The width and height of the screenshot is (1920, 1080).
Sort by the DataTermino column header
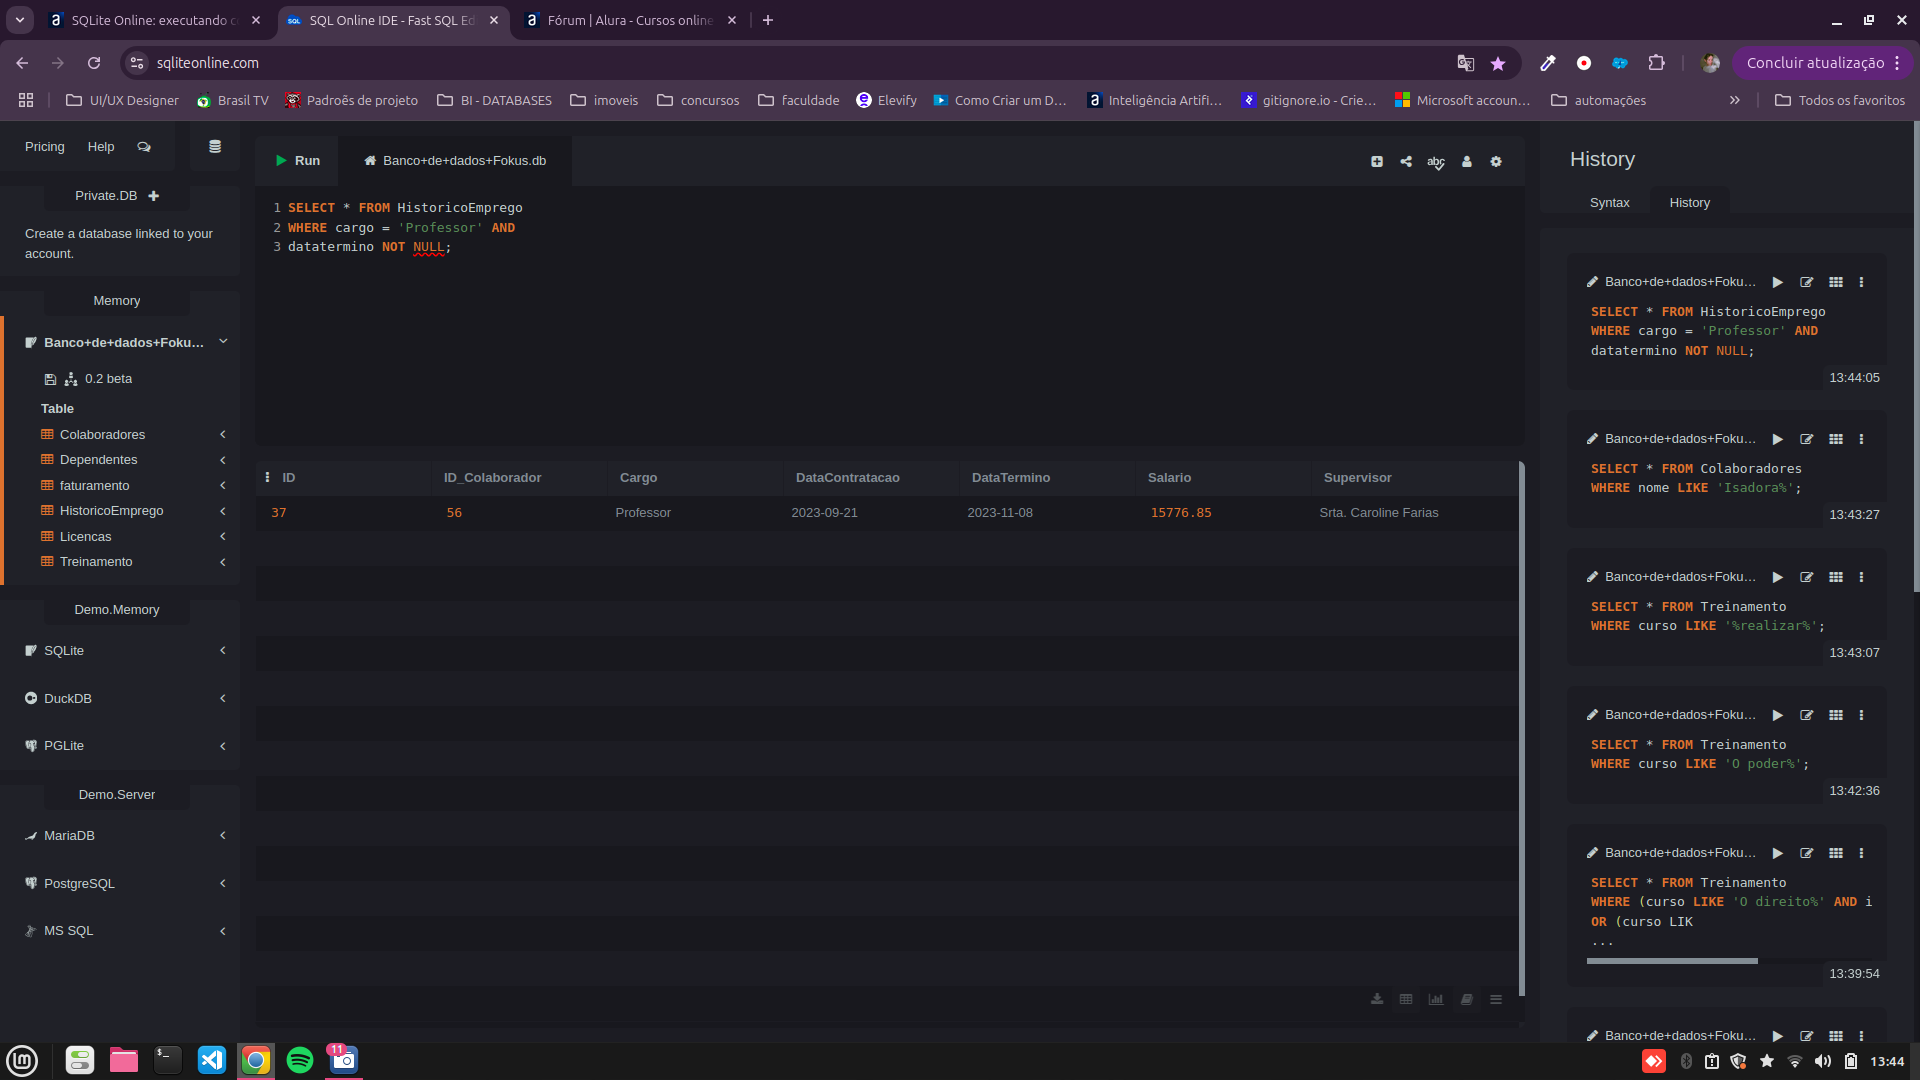click(x=1010, y=478)
